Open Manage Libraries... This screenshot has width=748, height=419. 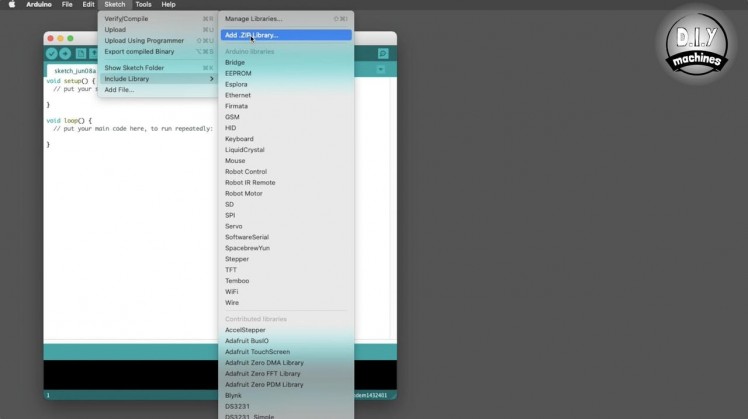[286, 19]
